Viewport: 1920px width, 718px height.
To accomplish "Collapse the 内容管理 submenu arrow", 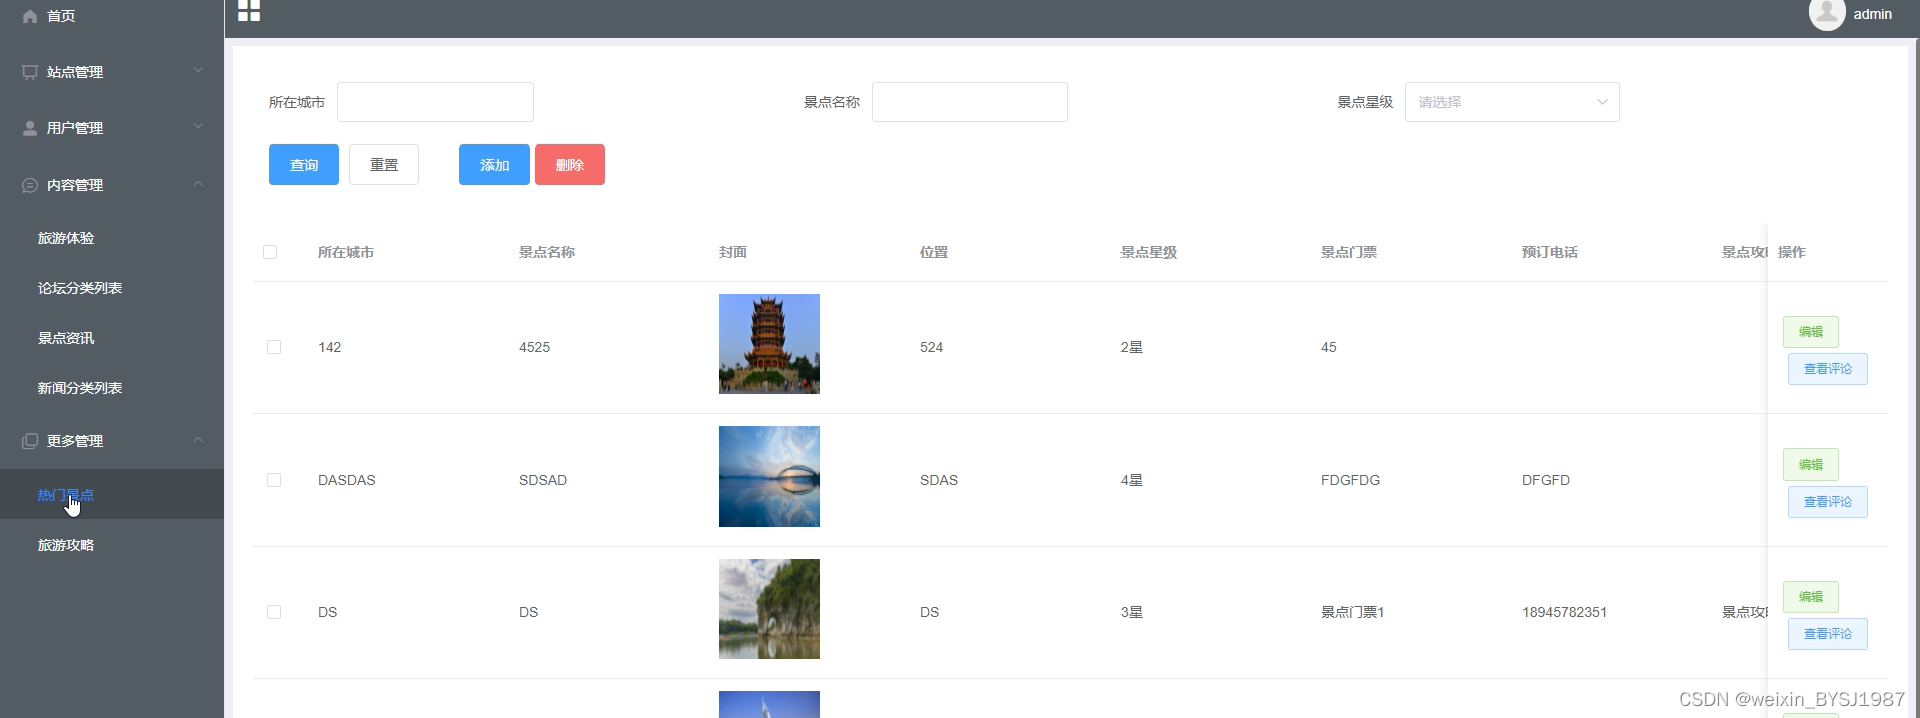I will coord(198,183).
